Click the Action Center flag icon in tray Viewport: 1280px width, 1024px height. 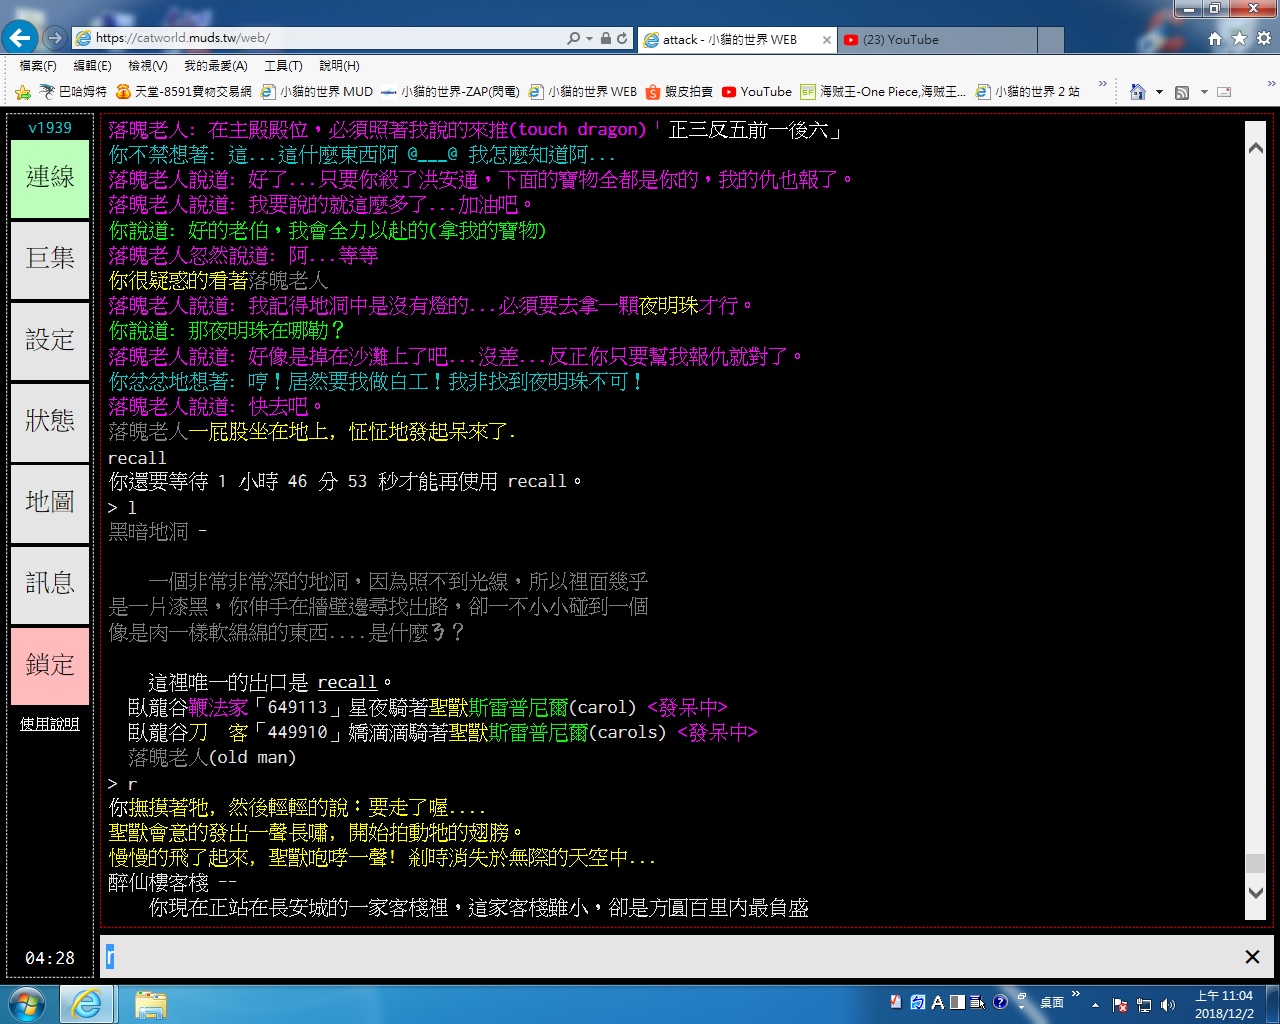1120,1004
